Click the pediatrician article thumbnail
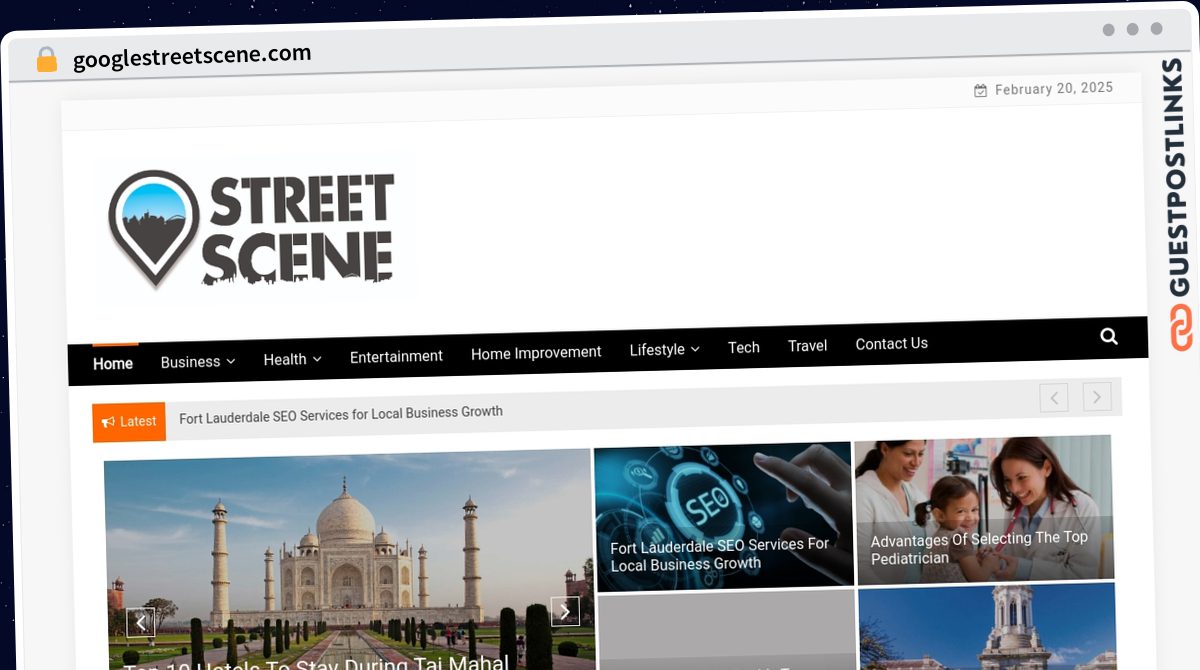The width and height of the screenshot is (1200, 670). [x=984, y=508]
